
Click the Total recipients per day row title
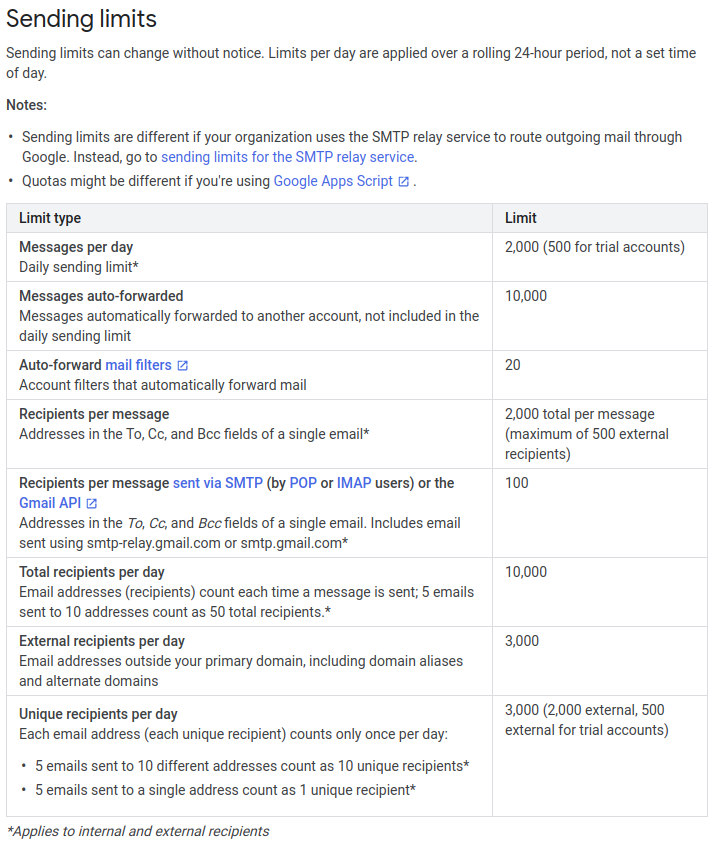(x=92, y=572)
